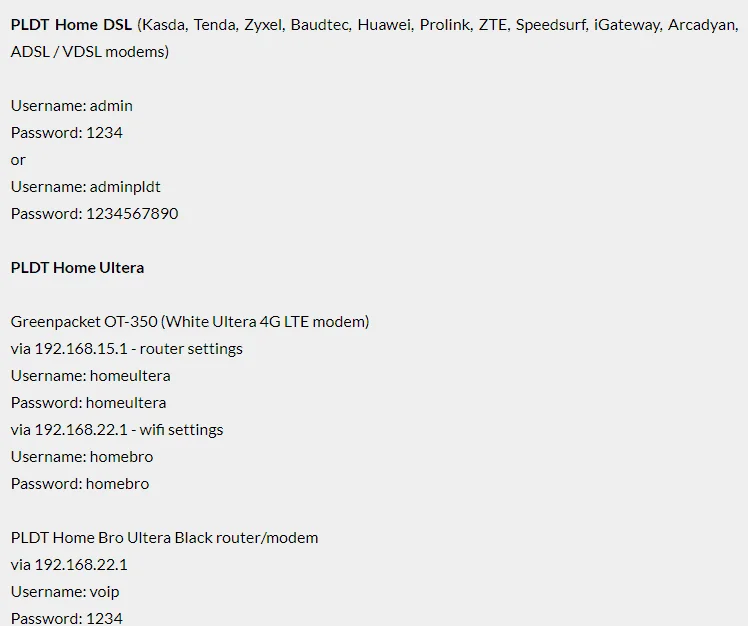Image resolution: width=748 pixels, height=626 pixels.
Task: Click the 'Password: homebro' text
Action: pos(80,484)
